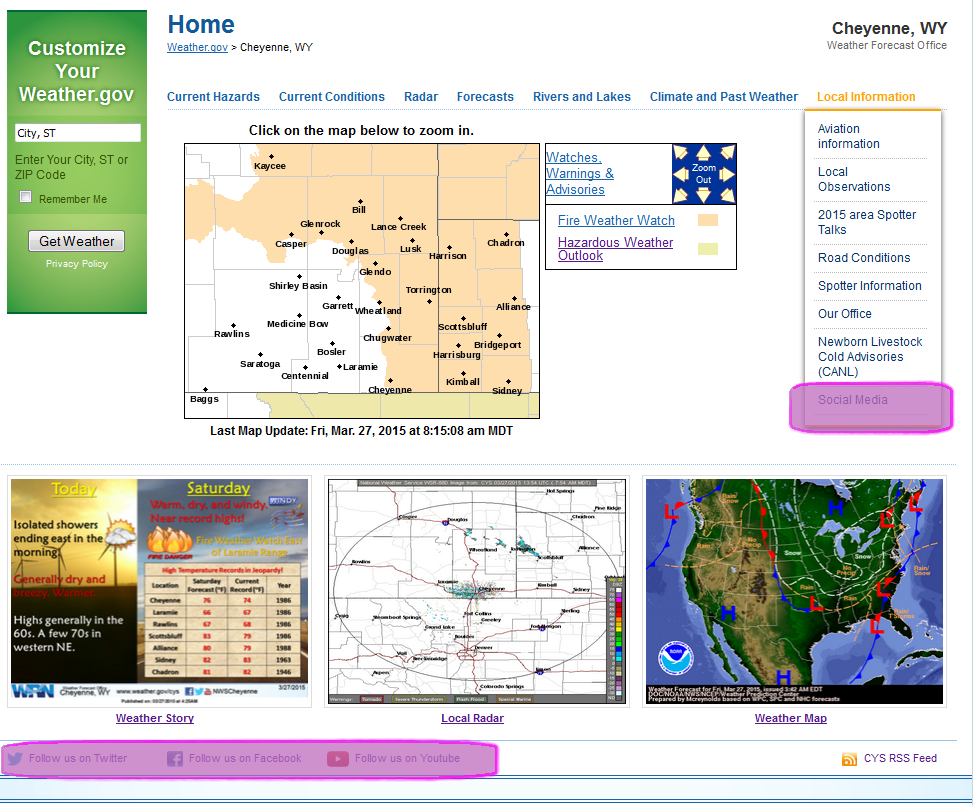
Task: Click the Twitter bird icon
Action: tap(15, 758)
